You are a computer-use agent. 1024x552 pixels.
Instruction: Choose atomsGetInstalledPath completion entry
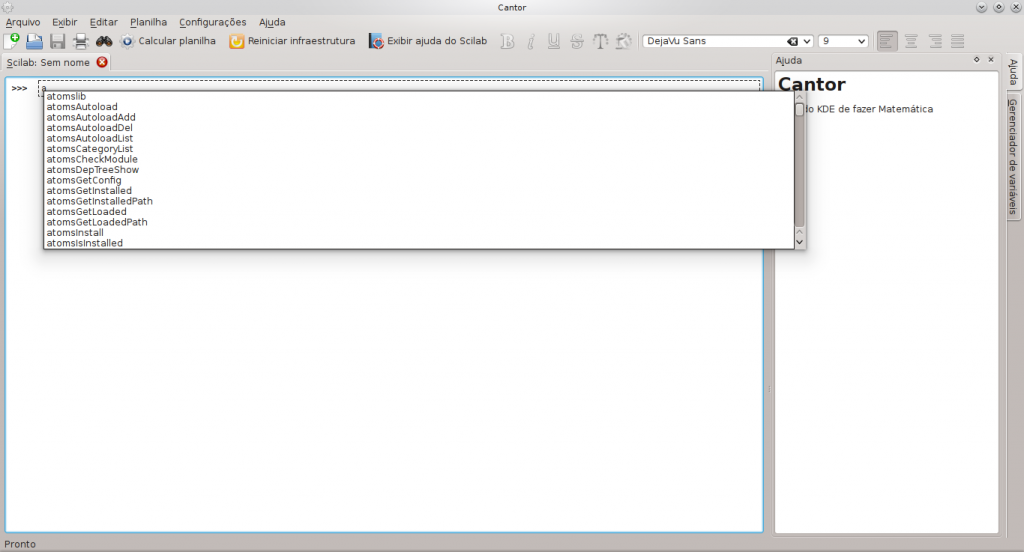(419, 201)
